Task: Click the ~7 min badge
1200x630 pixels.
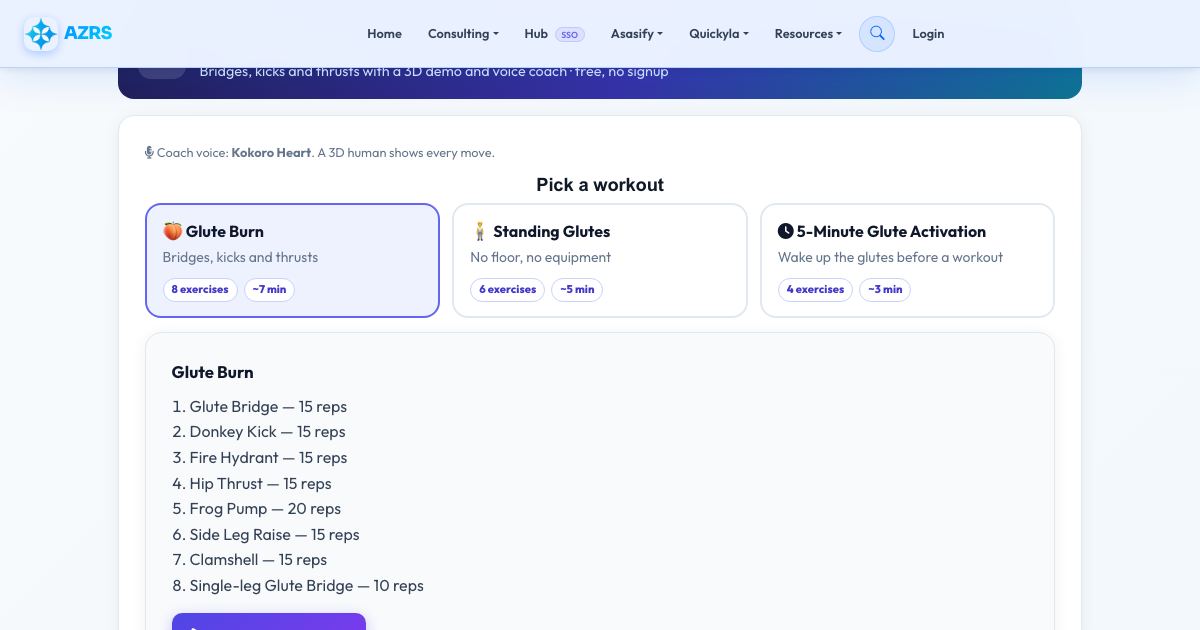Action: [269, 290]
